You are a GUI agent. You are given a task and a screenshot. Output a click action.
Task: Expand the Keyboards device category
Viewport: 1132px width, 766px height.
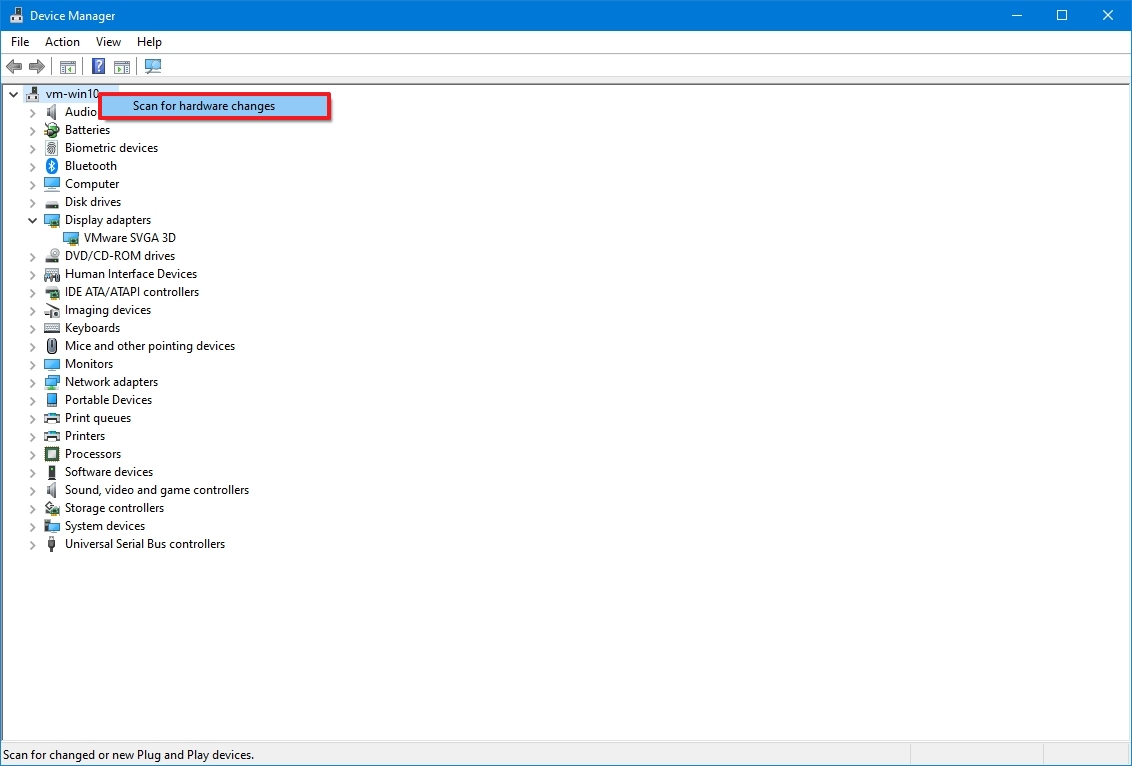pos(32,328)
